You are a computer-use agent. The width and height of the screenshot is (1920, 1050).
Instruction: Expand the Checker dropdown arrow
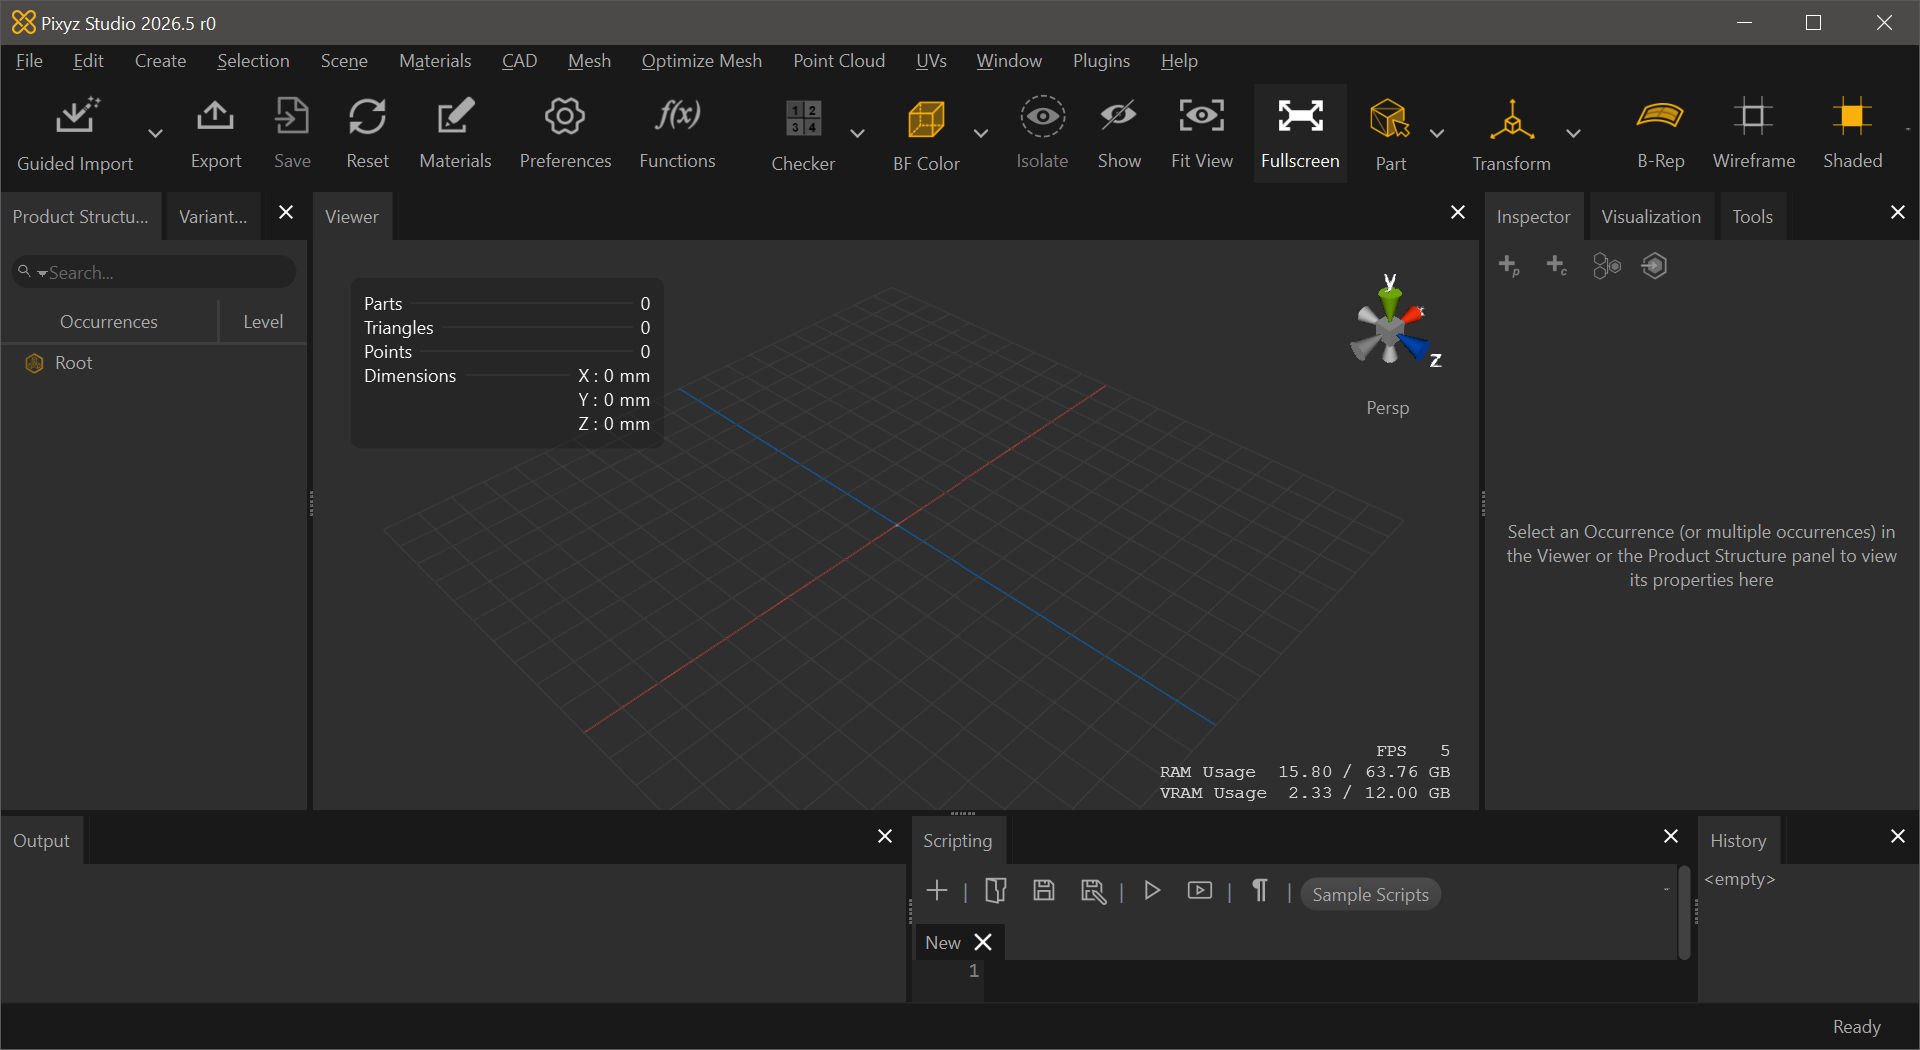click(x=857, y=133)
